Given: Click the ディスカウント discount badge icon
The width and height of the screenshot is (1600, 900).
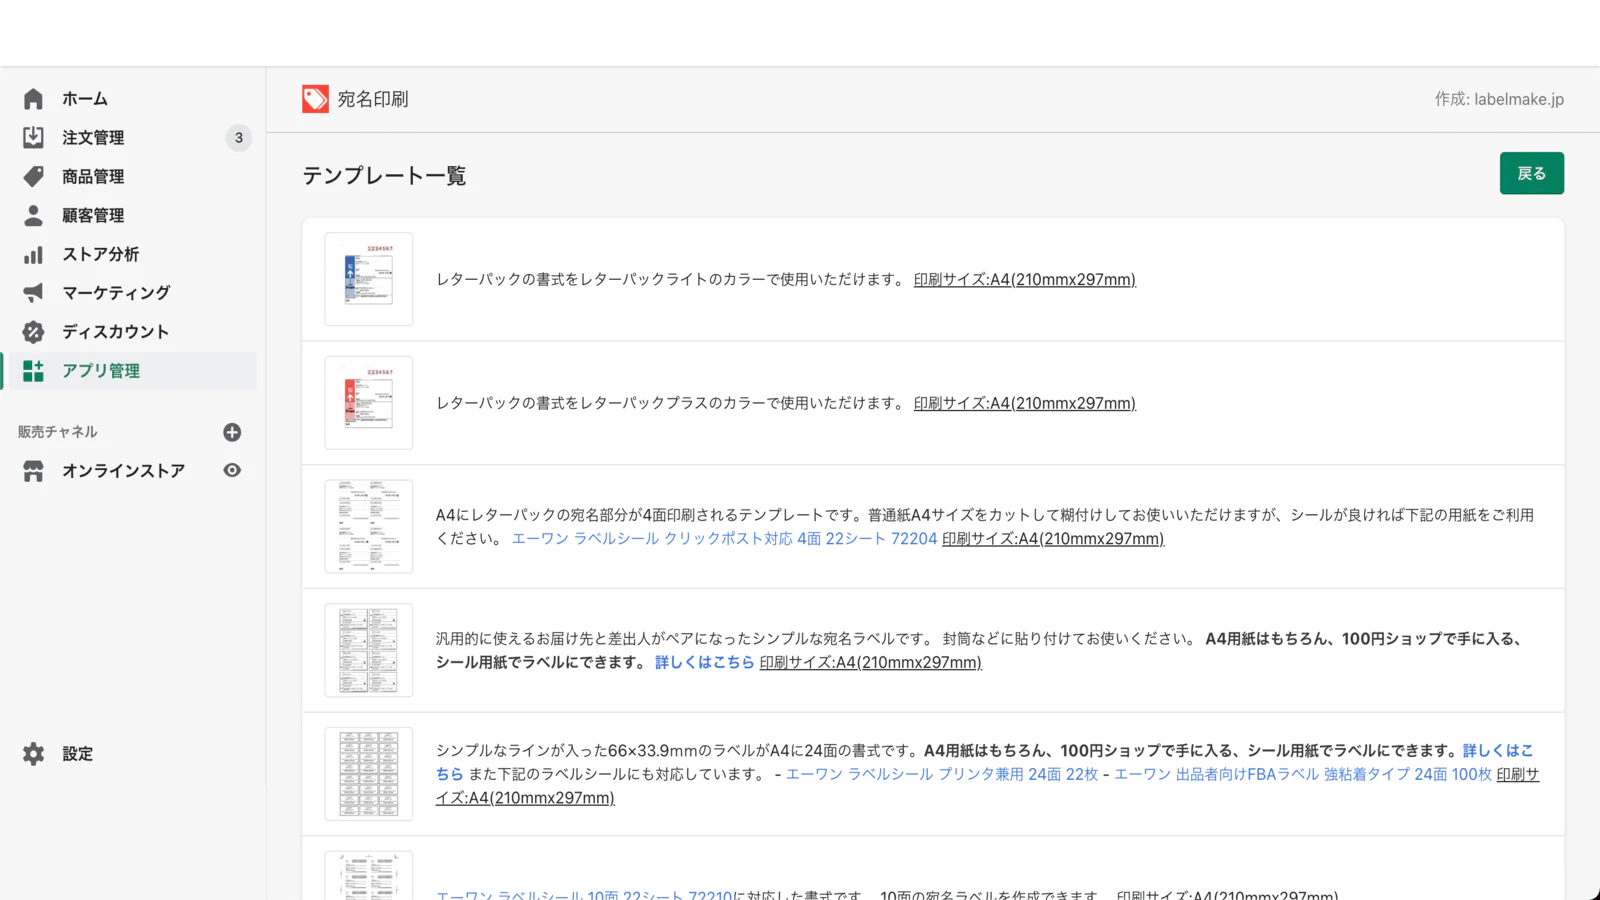Looking at the screenshot, I should point(33,331).
